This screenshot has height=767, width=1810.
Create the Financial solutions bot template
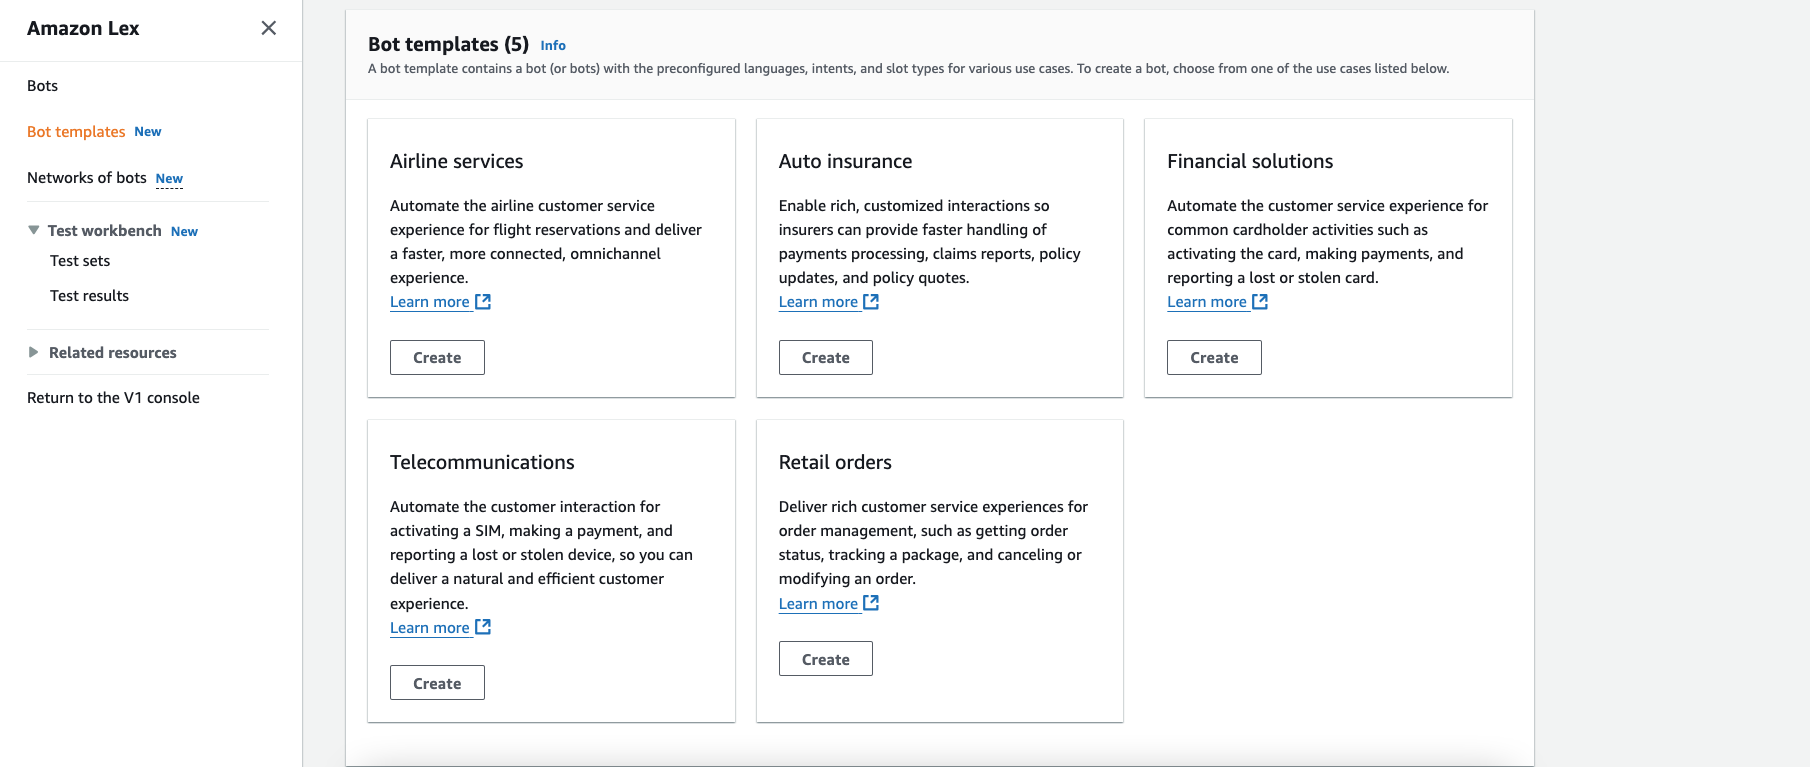pyautogui.click(x=1214, y=357)
